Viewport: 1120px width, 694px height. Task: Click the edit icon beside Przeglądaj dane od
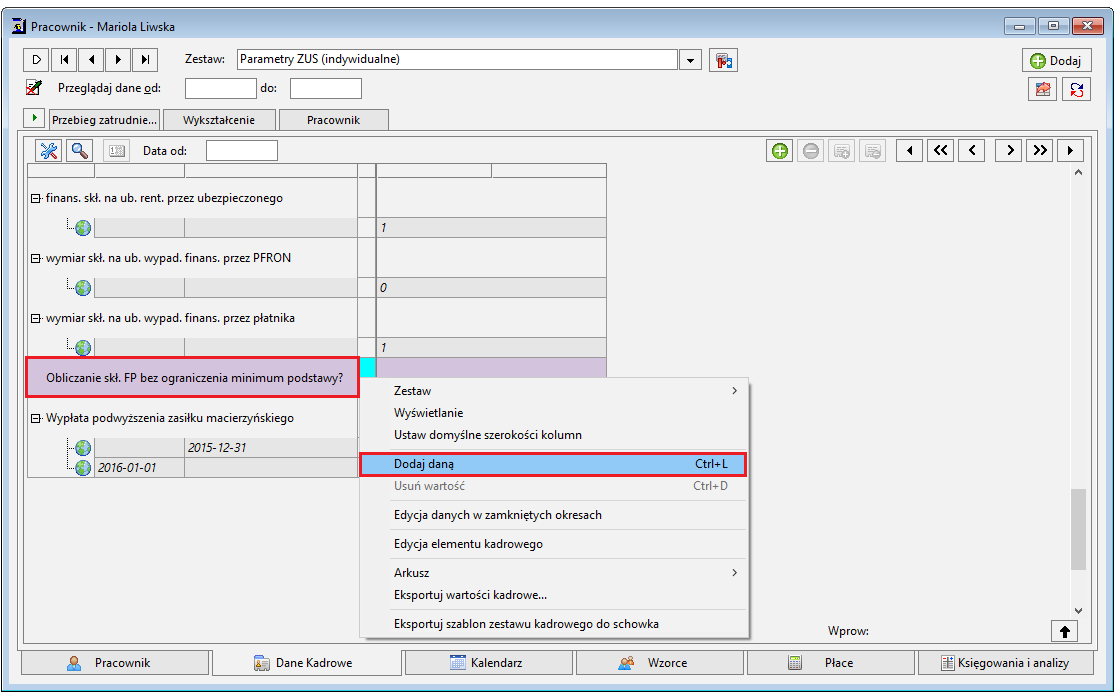tap(34, 88)
